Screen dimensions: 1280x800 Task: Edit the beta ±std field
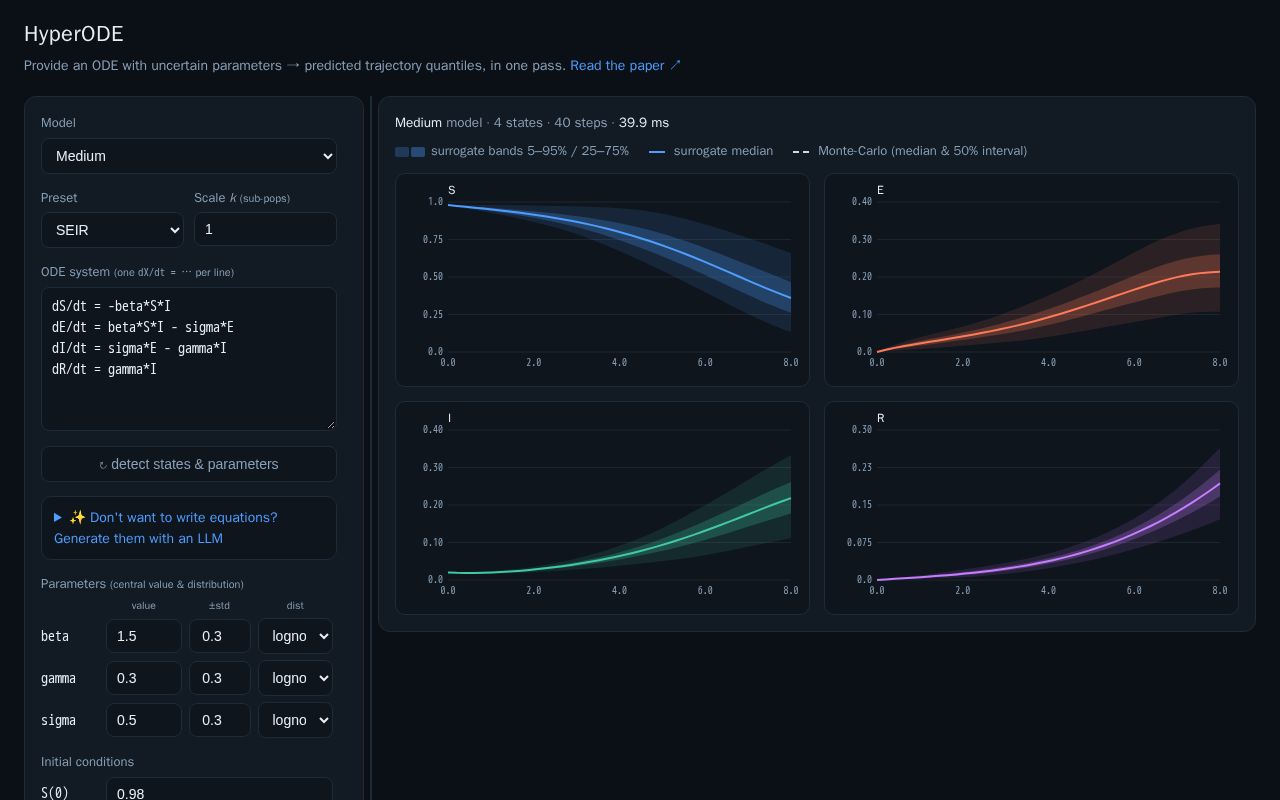tap(220, 636)
